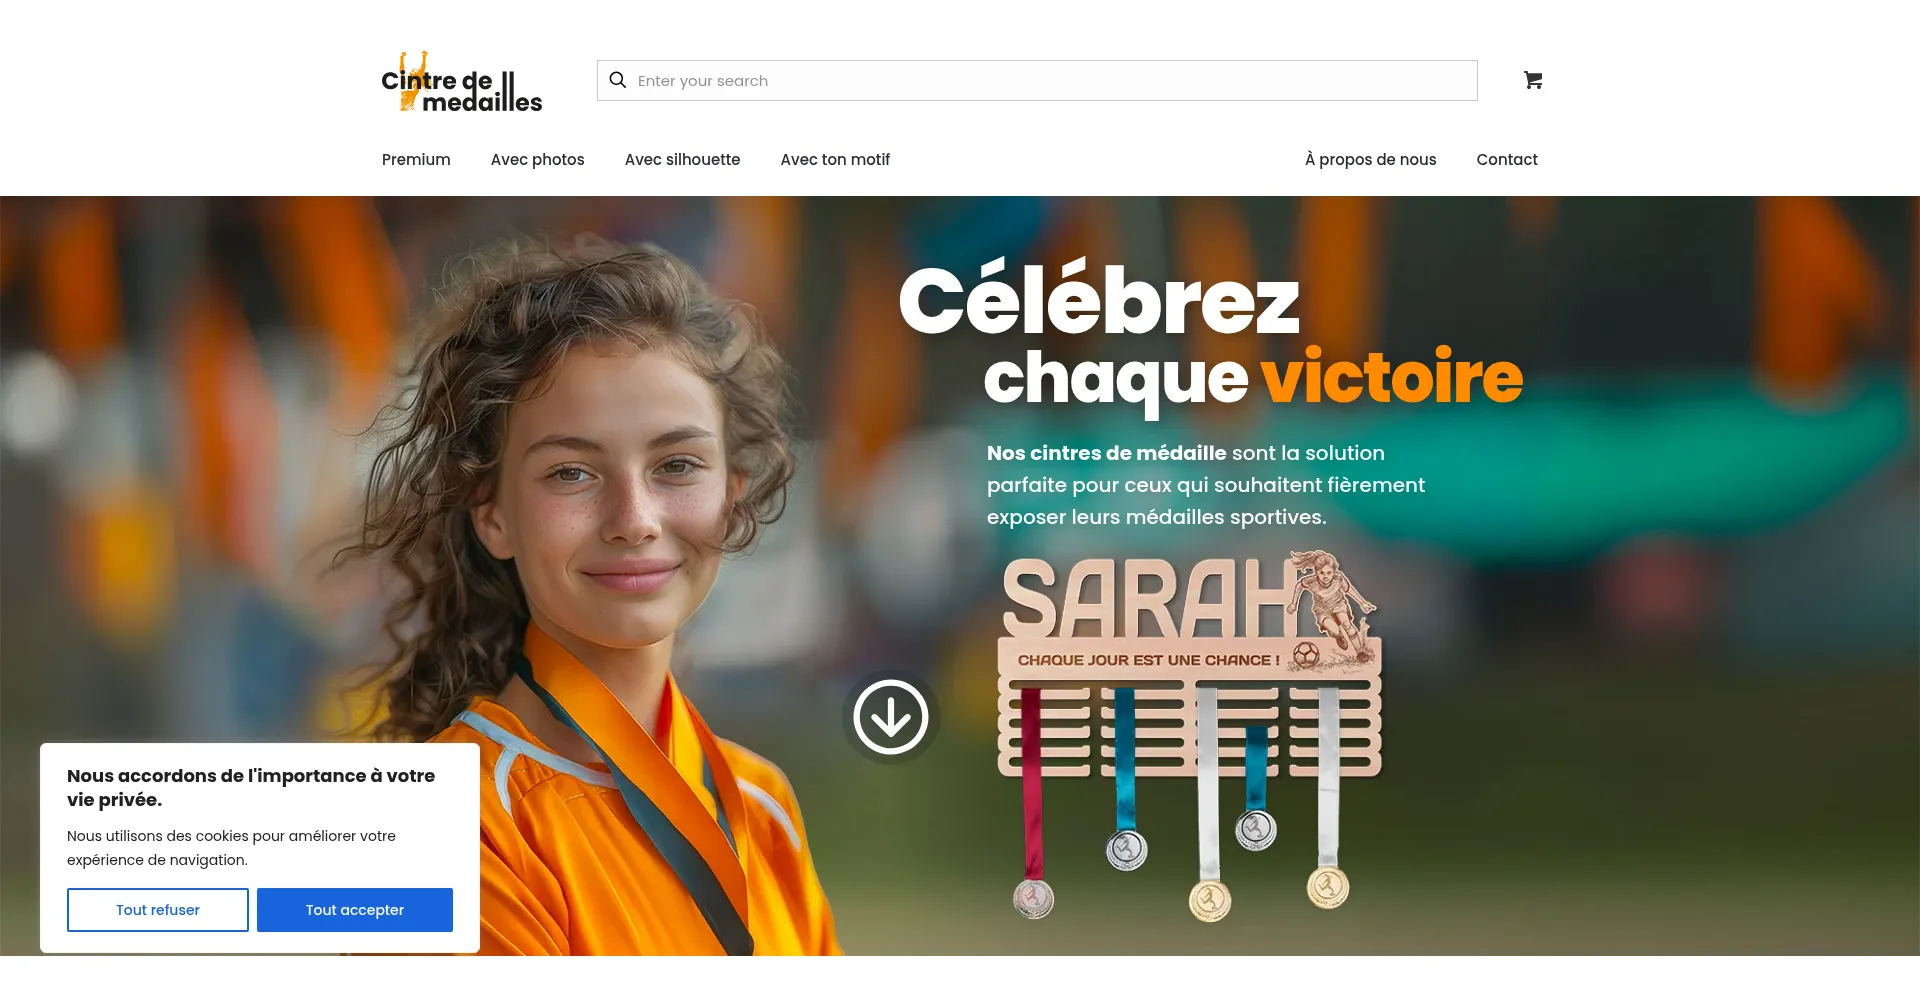Open the Premium menu item
Screen dimensions: 1920x993
[416, 159]
